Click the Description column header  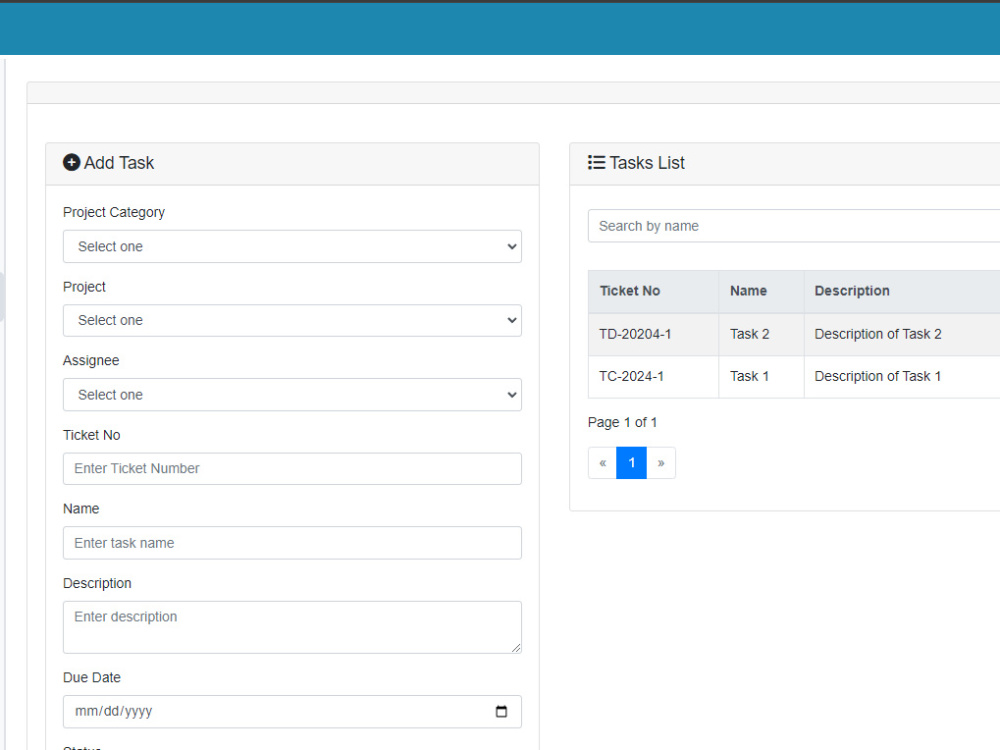(x=852, y=291)
